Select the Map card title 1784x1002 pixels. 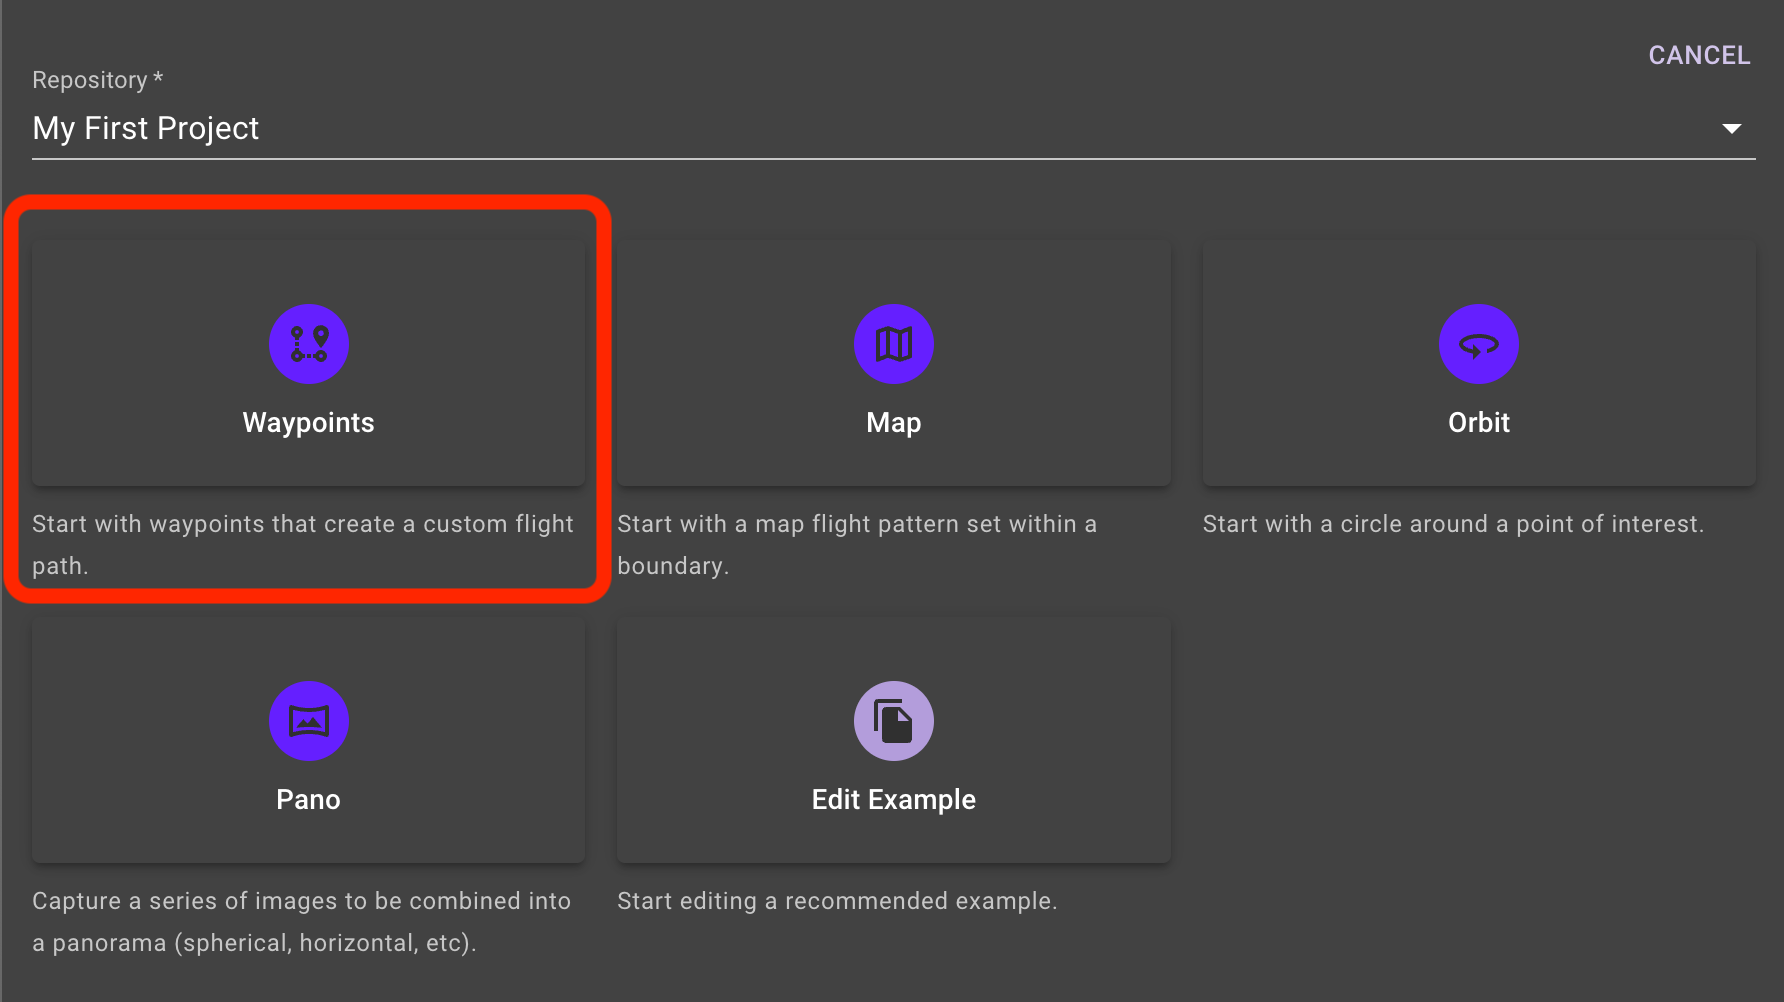(x=893, y=423)
